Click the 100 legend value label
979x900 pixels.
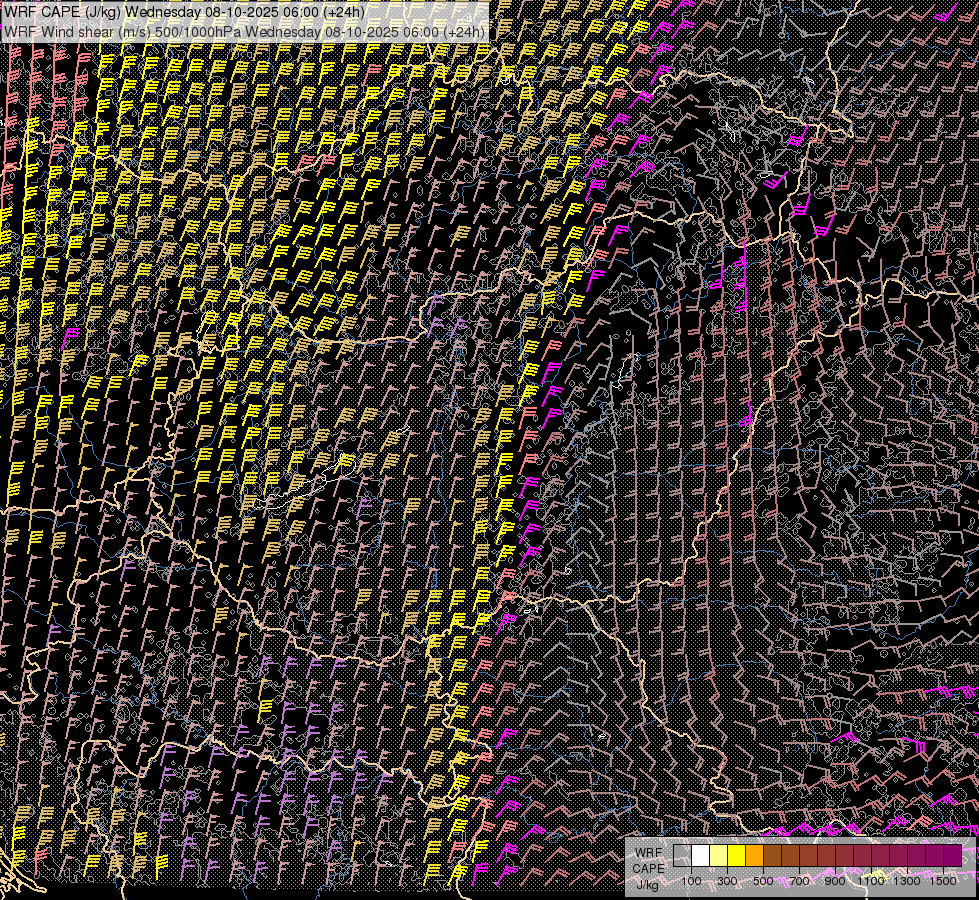[691, 881]
